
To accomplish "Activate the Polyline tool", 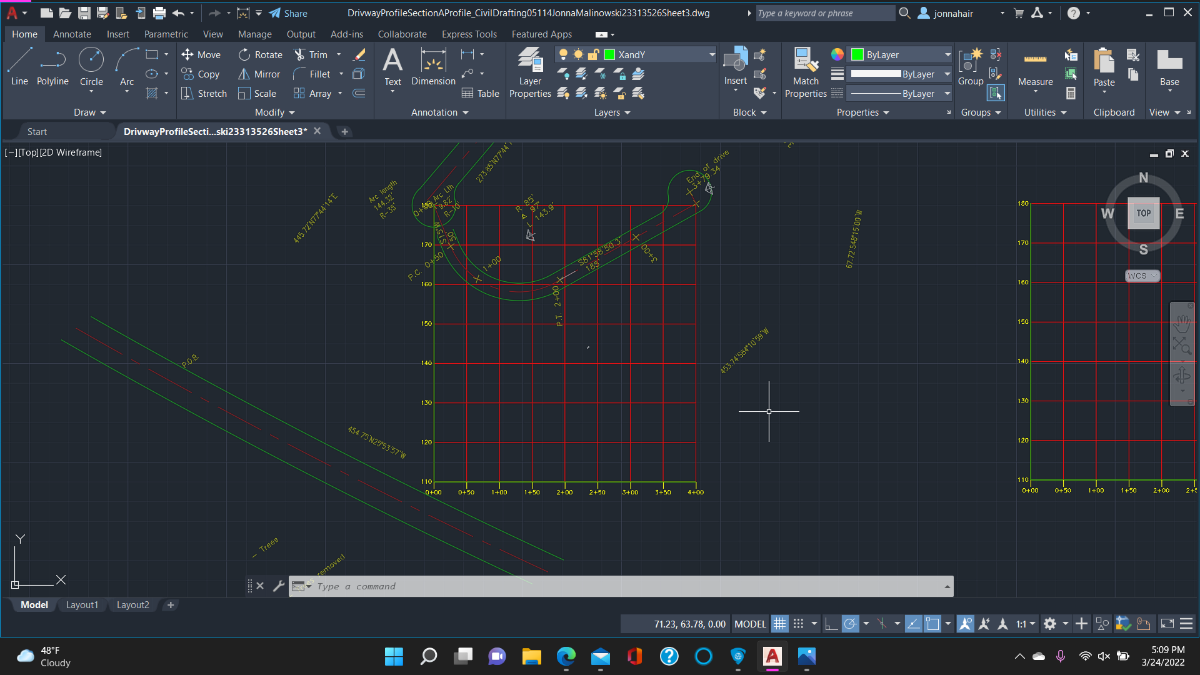I will coord(53,66).
